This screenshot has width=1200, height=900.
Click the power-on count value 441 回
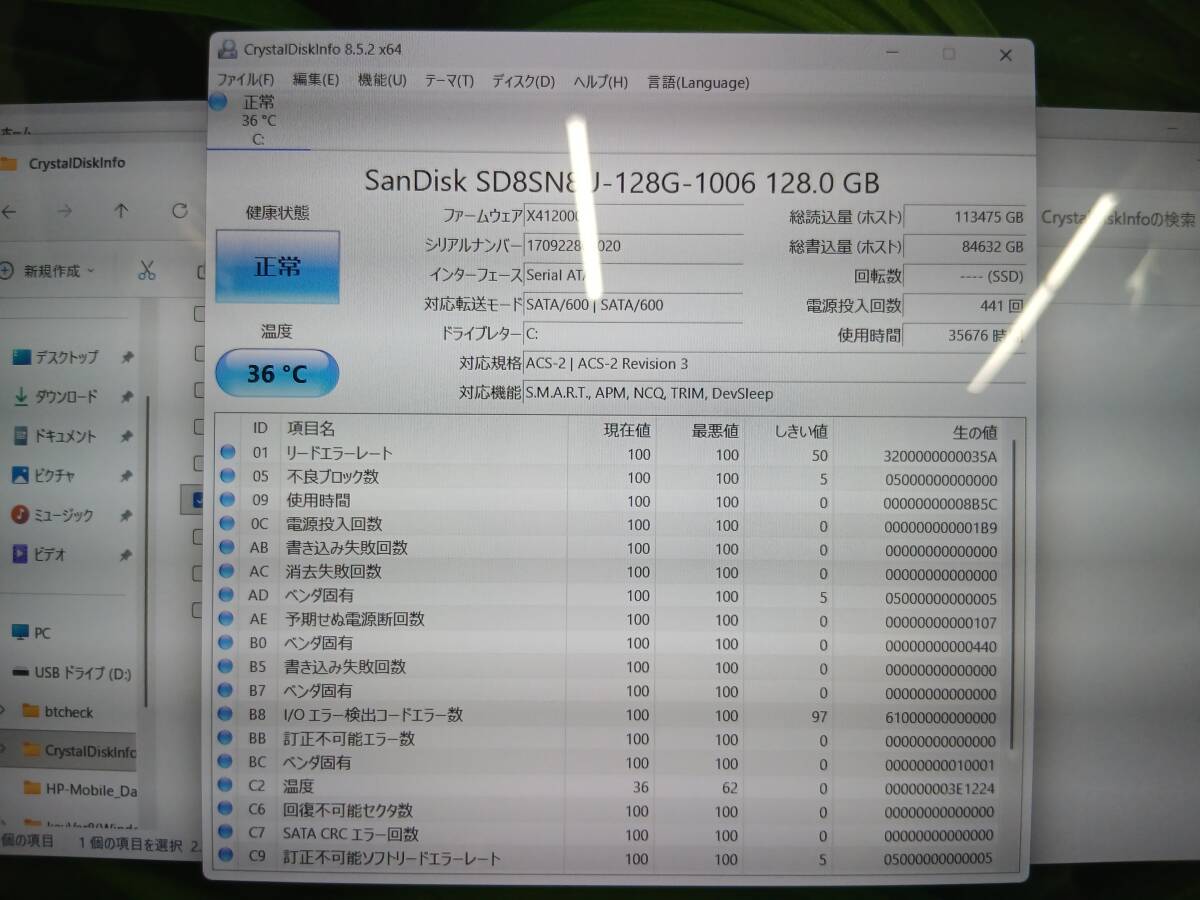tap(964, 306)
